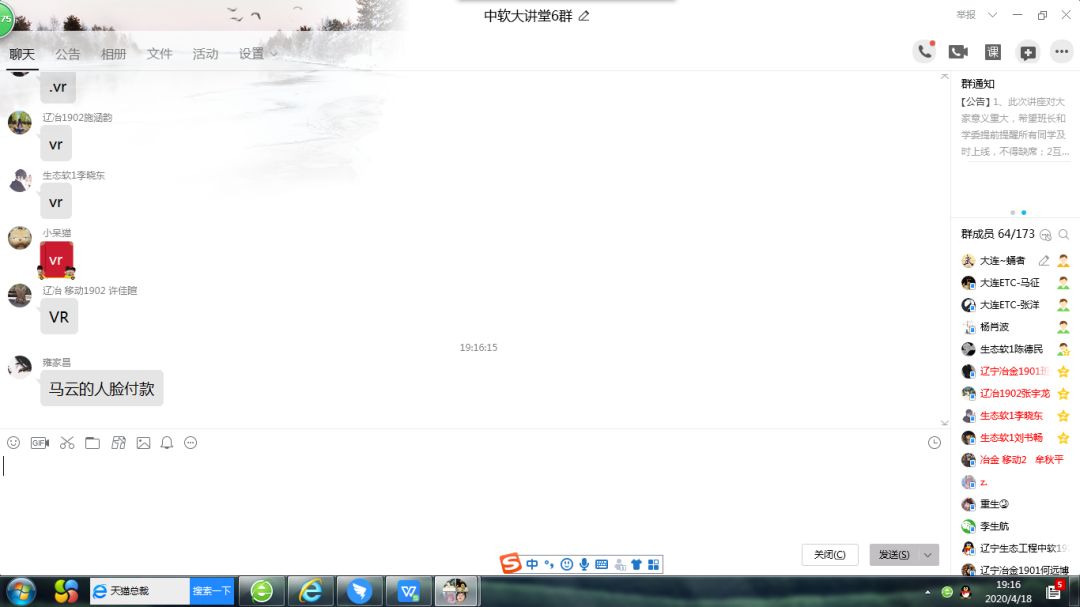Toggle the bell notification icon in toolbar
This screenshot has width=1080, height=607.
tap(167, 443)
